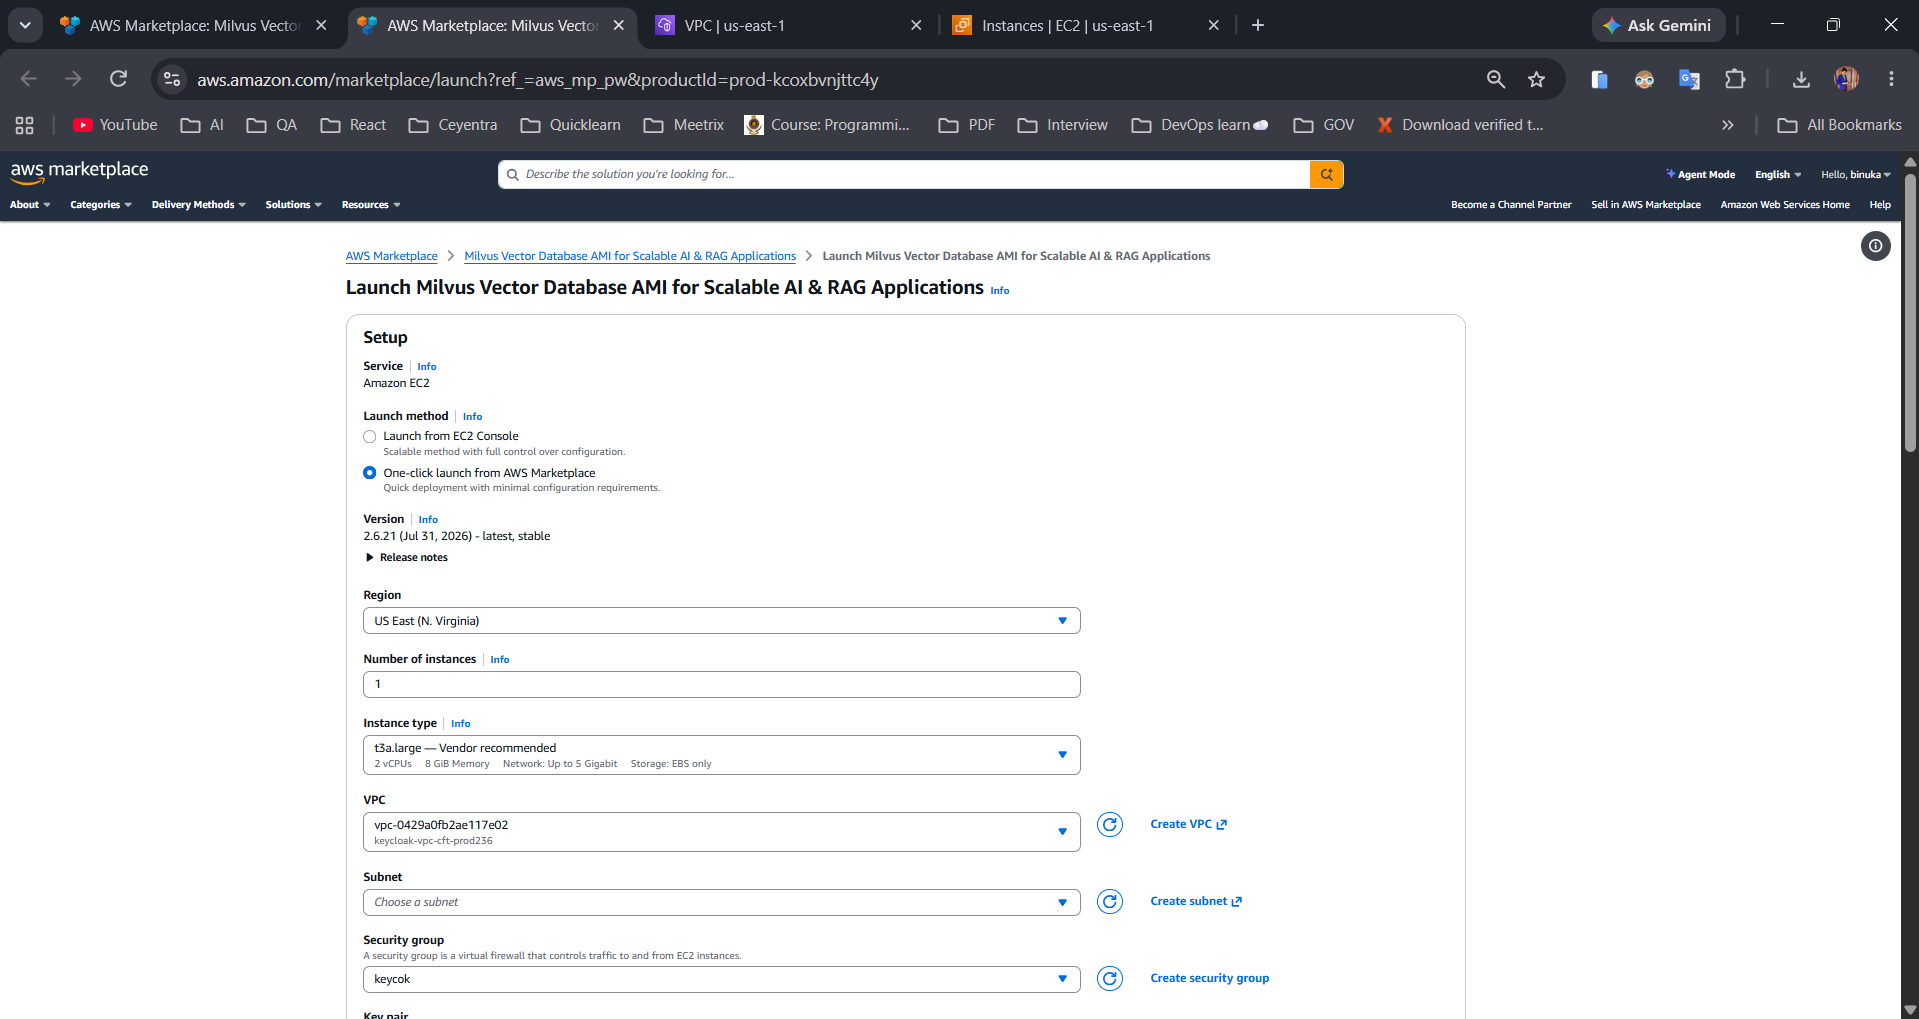Close the VPC | us-east-1 tab
The image size is (1919, 1019).
[916, 25]
